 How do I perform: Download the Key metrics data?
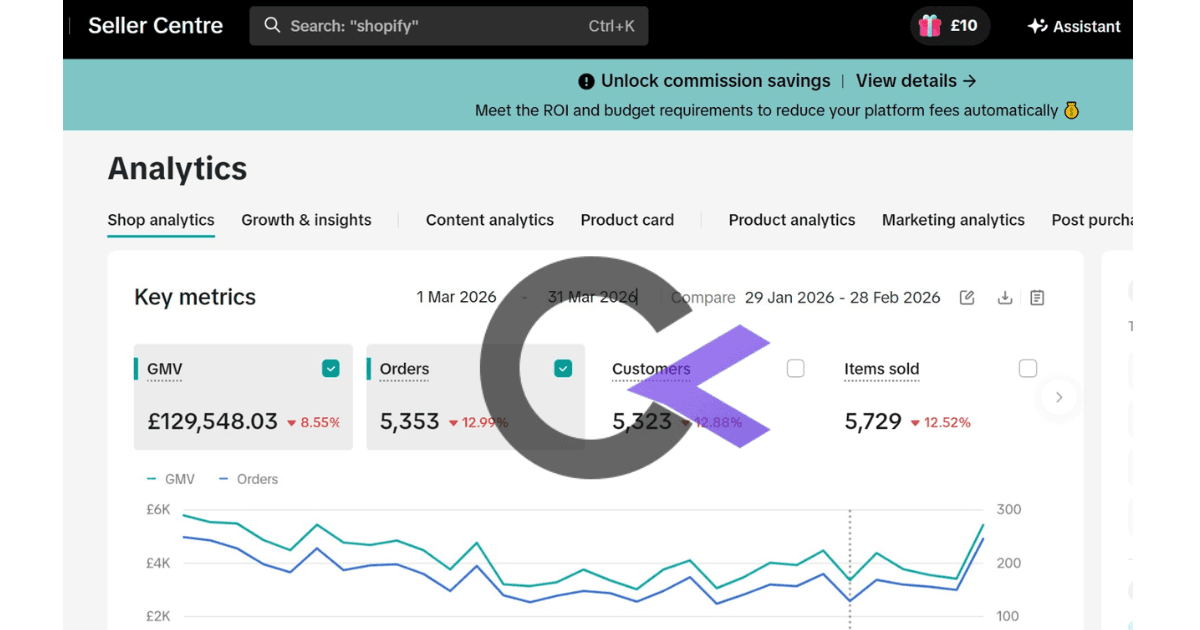click(1005, 298)
